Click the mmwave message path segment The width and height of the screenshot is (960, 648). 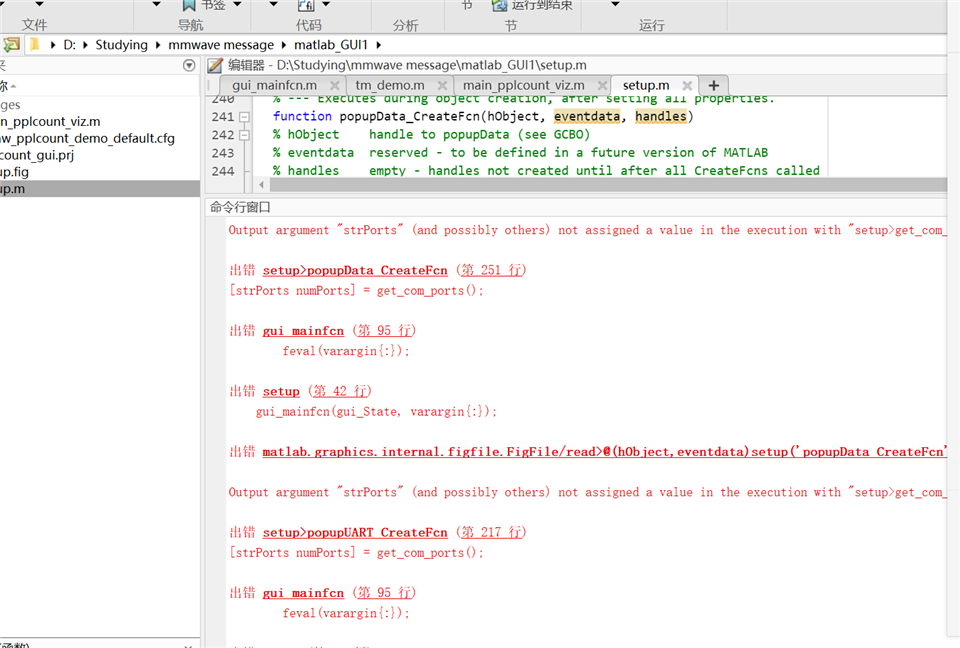221,45
